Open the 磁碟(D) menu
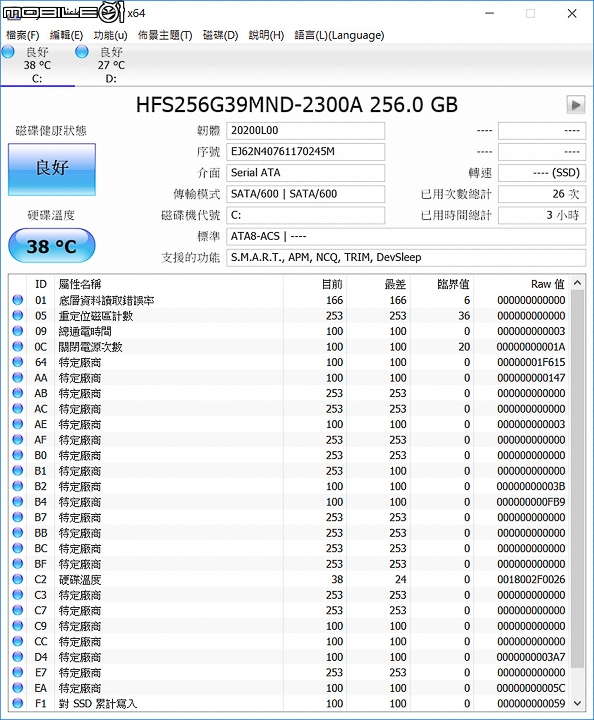Screen dimensions: 594x720 220,35
